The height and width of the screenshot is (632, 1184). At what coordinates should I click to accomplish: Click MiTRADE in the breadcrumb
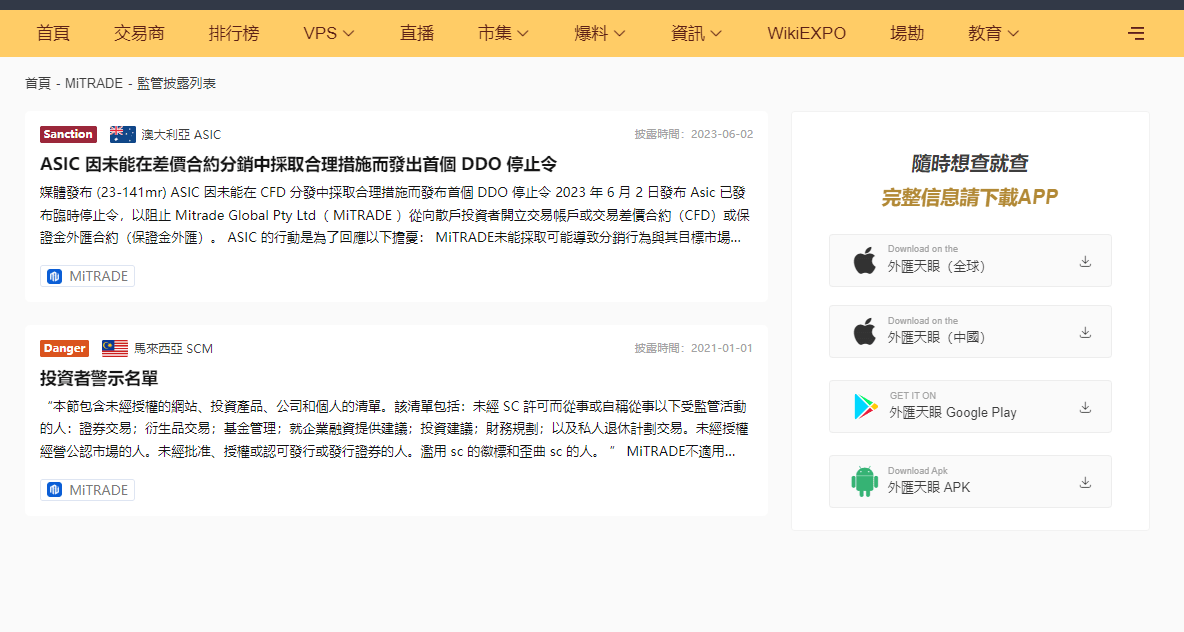[94, 83]
